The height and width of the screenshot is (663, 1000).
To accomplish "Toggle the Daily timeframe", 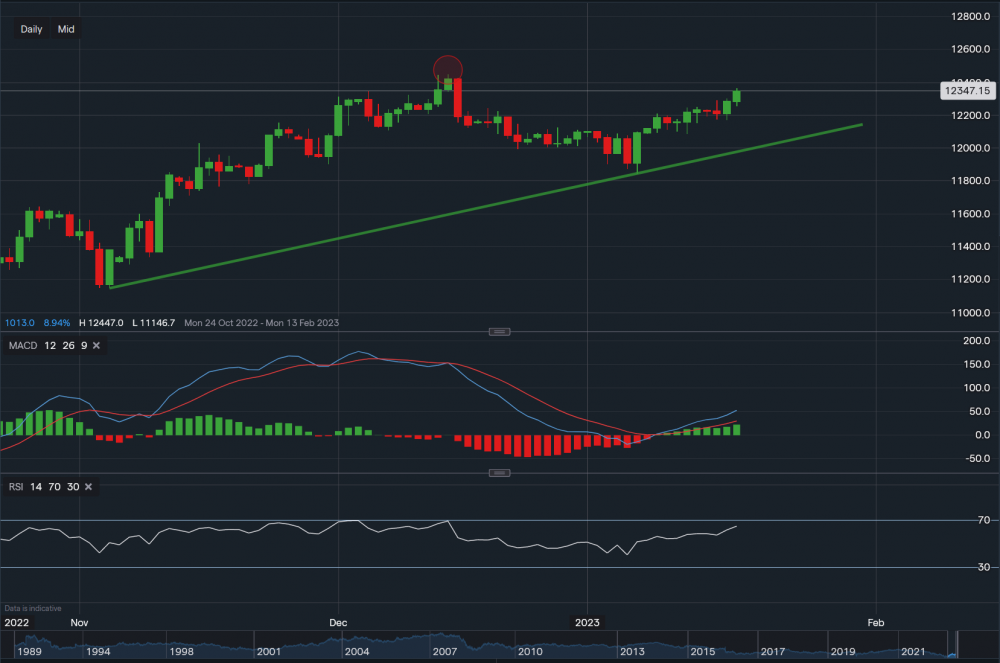I will click(x=30, y=29).
